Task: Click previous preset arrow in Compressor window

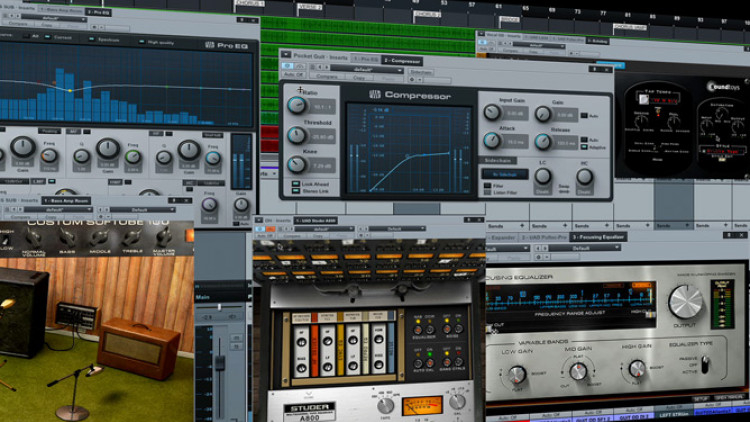Action: (x=320, y=67)
